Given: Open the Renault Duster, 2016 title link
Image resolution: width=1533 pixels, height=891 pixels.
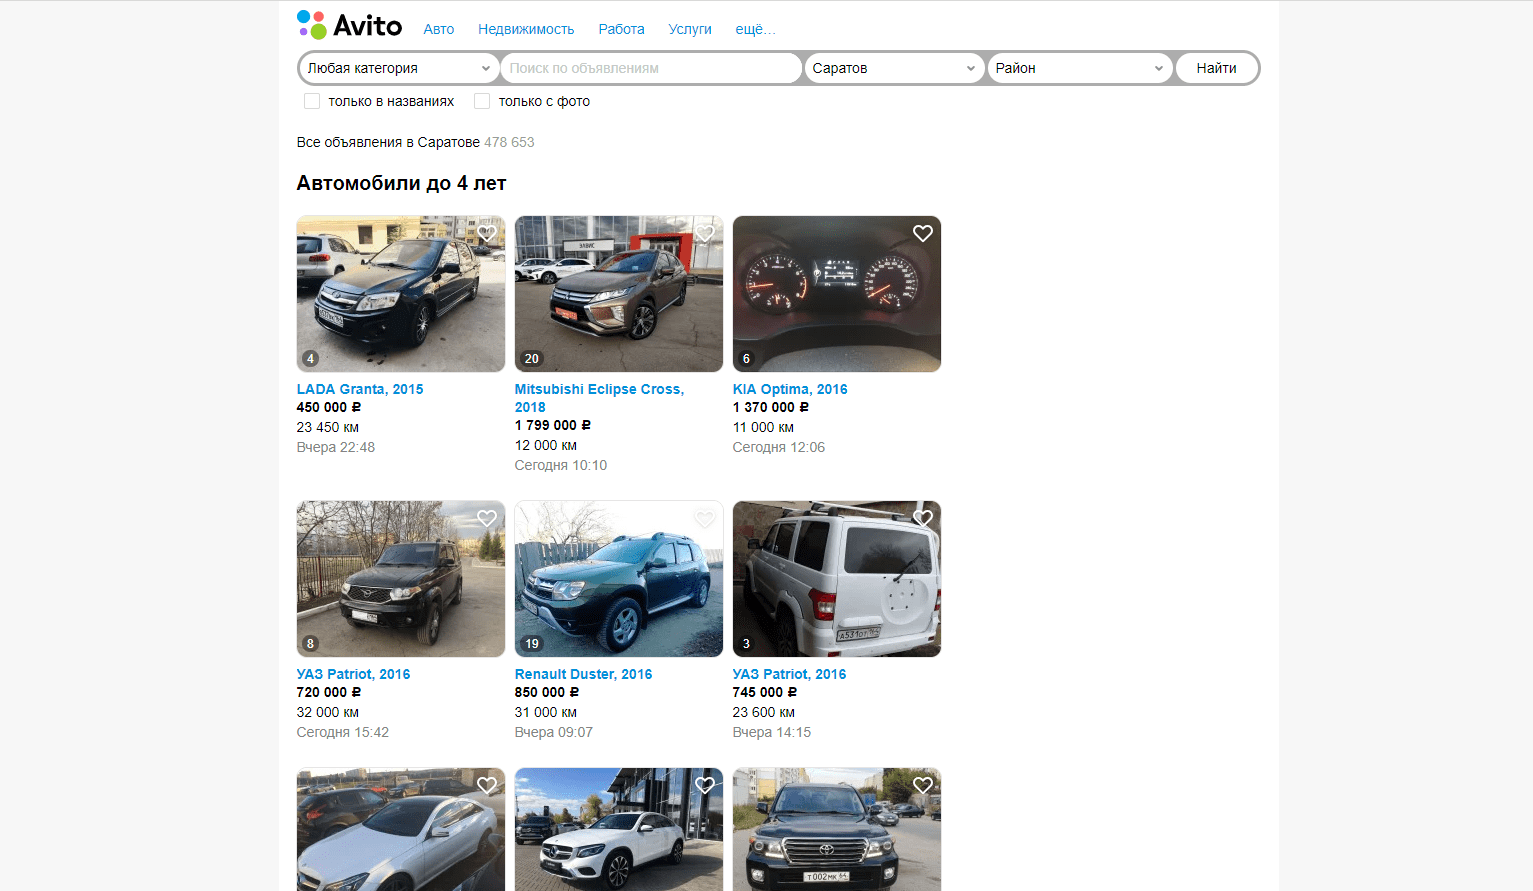Looking at the screenshot, I should (583, 674).
